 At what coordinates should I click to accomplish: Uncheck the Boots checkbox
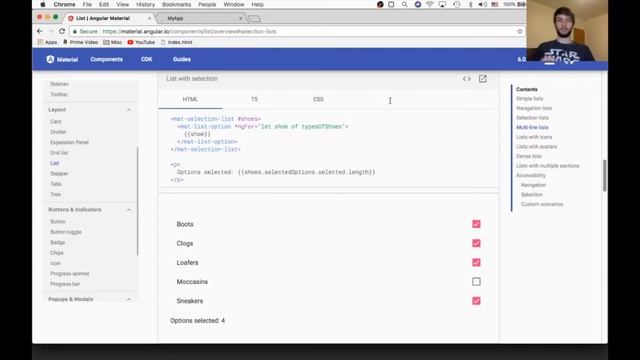476,224
